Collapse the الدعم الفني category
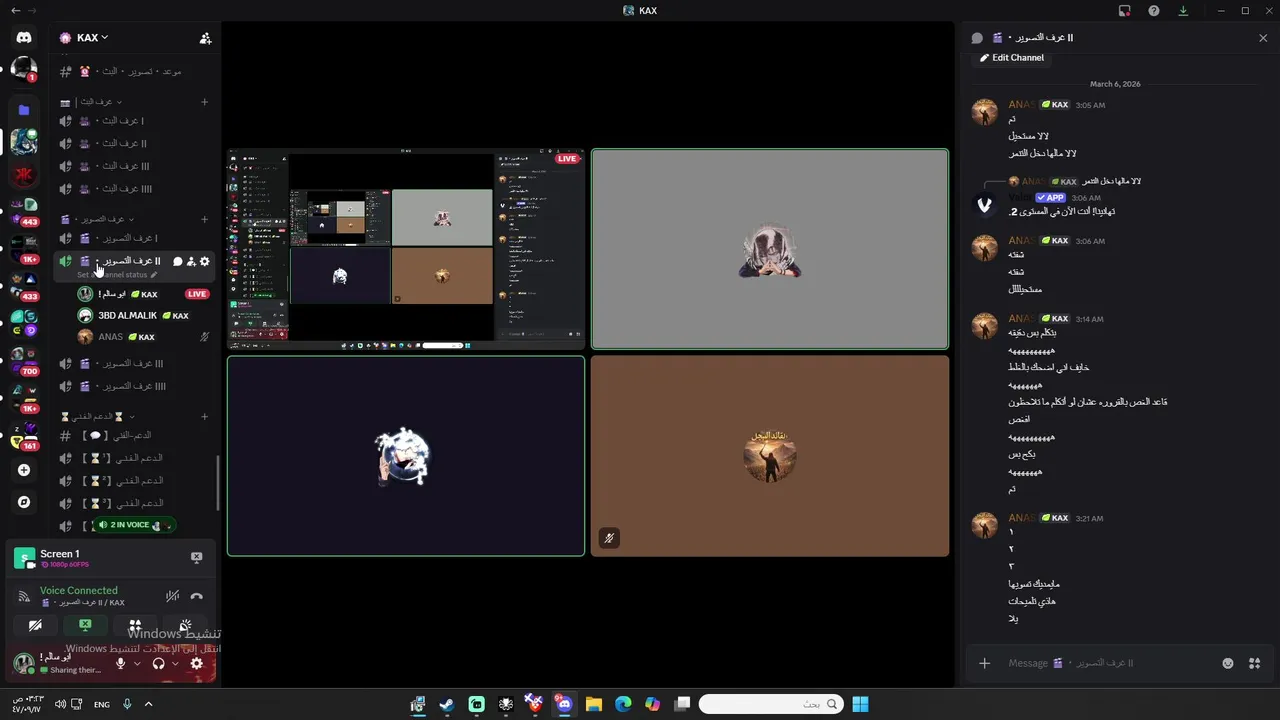This screenshot has height=720, width=1280. [x=98, y=416]
